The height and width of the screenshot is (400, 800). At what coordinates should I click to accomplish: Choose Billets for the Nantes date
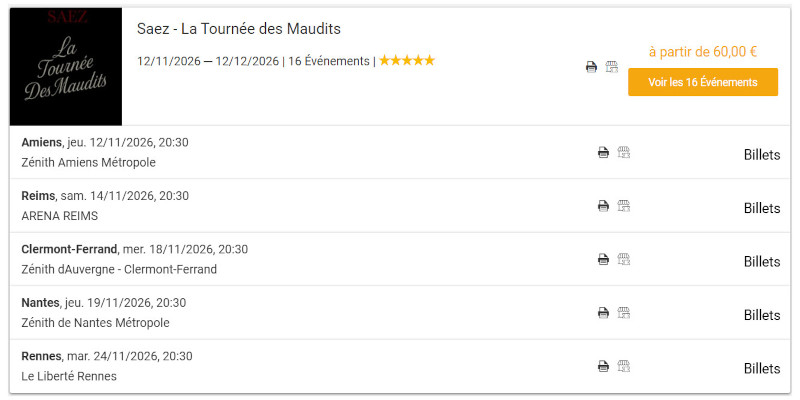(x=761, y=315)
